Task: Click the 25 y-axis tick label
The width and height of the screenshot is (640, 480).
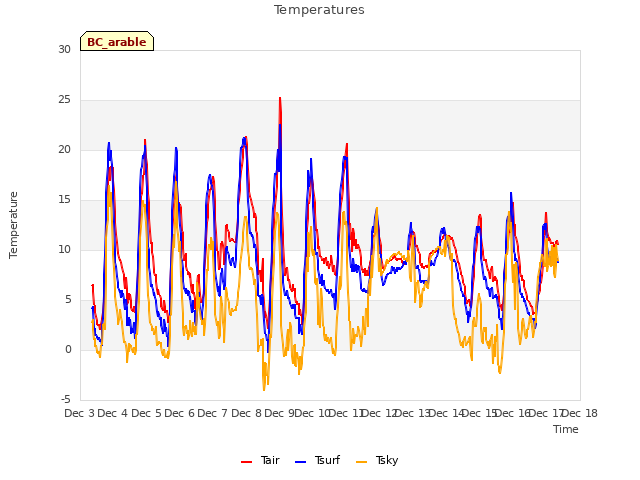Action: click(x=64, y=100)
